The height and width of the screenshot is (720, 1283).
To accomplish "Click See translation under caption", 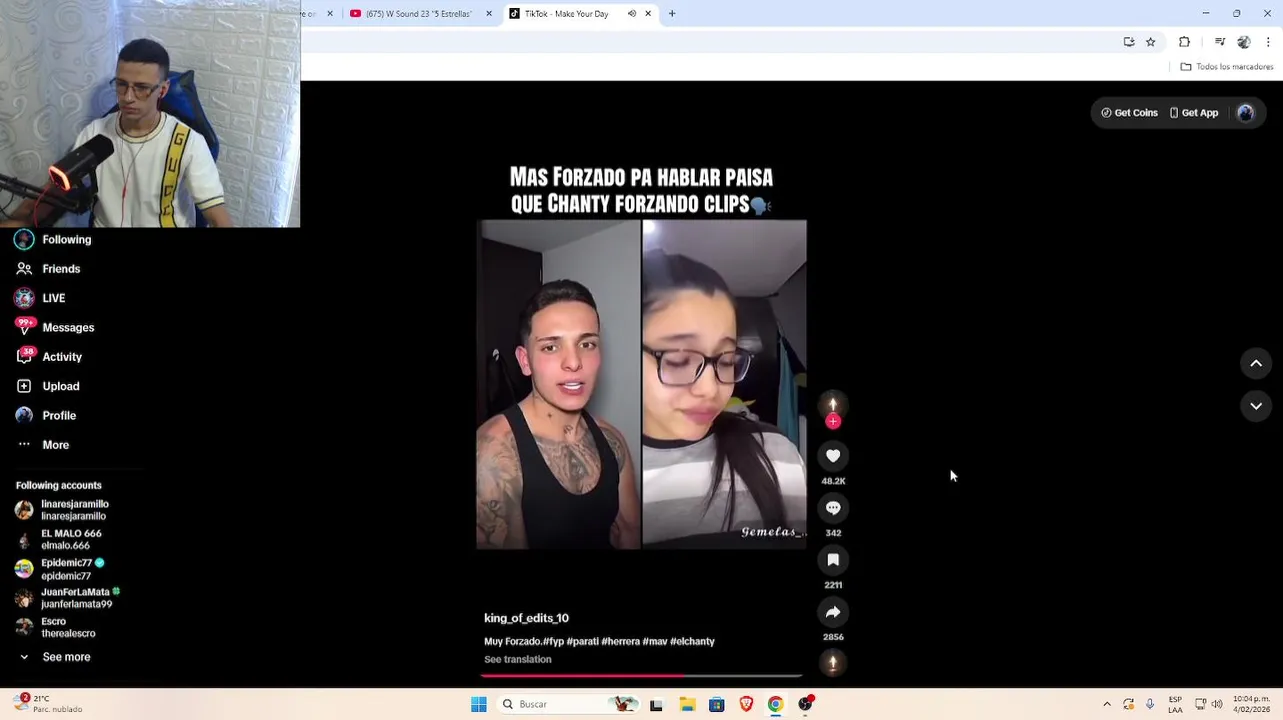I will pos(518,660).
